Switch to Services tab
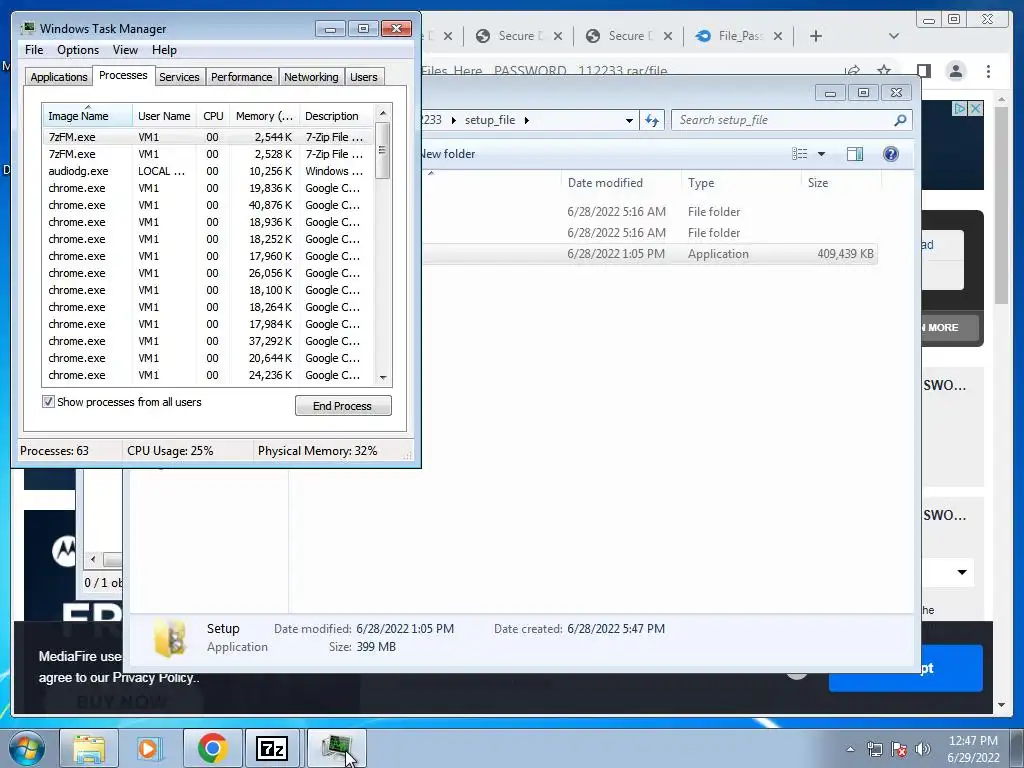 [x=179, y=77]
